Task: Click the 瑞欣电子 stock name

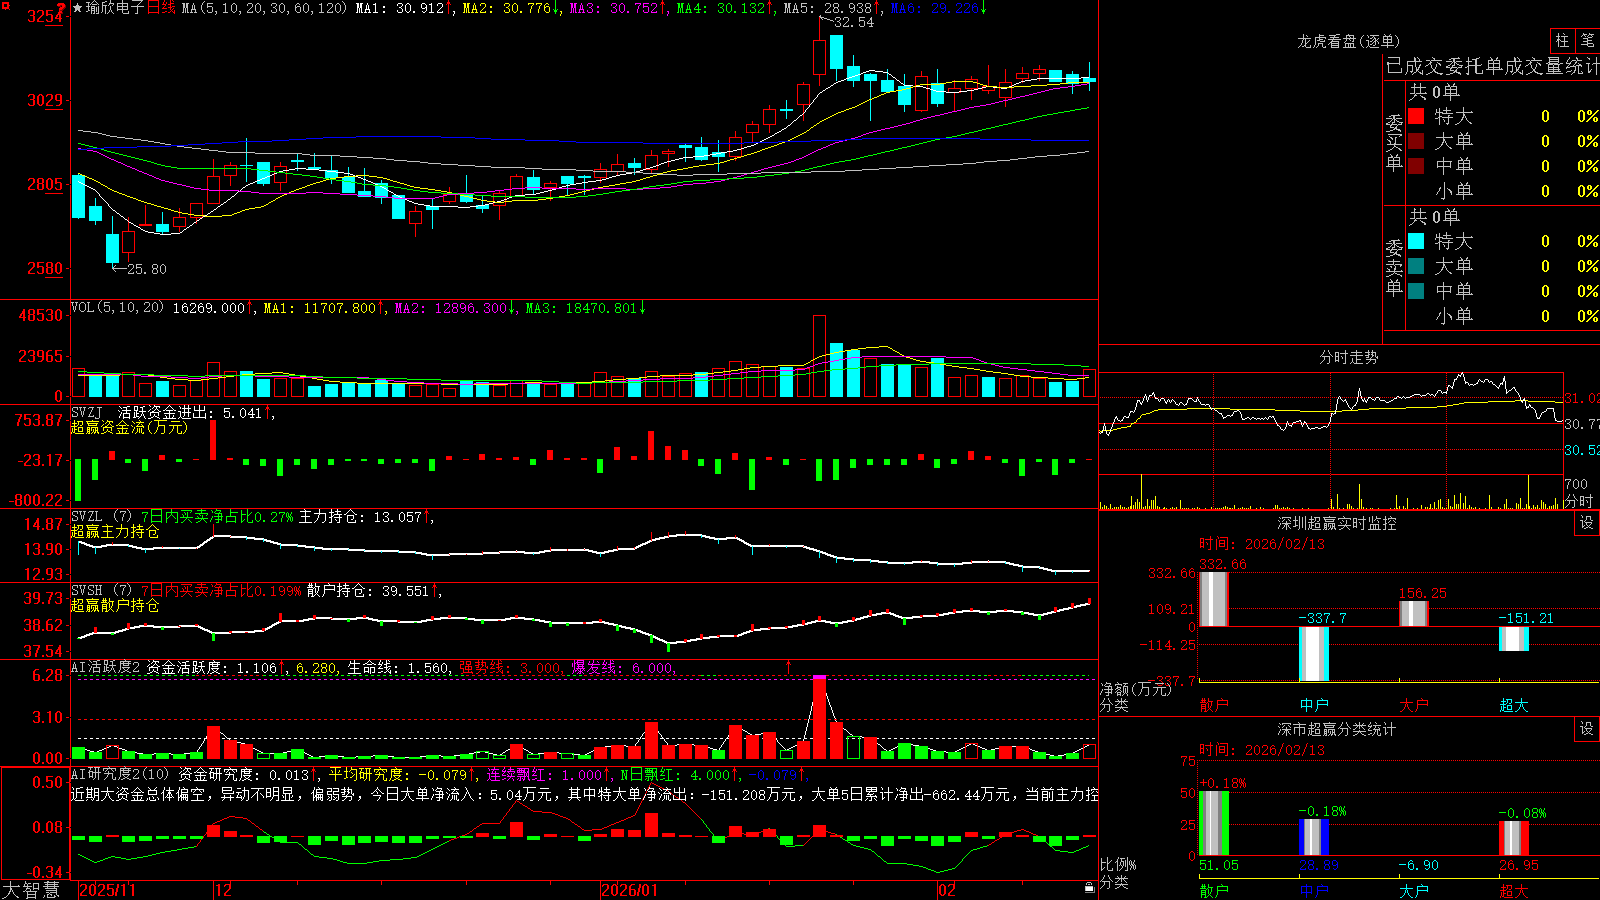Action: 115,8
